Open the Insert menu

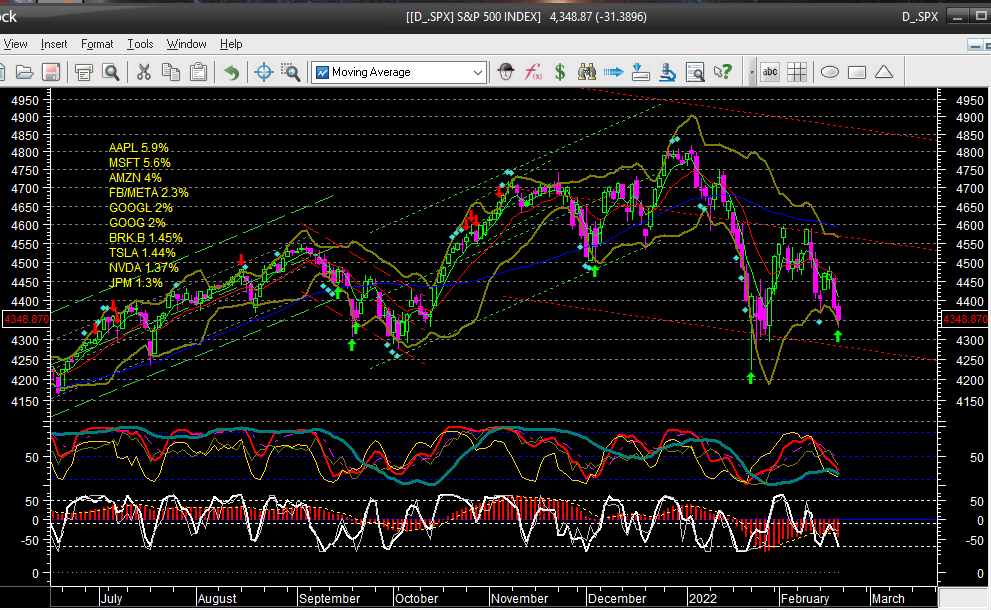click(x=54, y=44)
